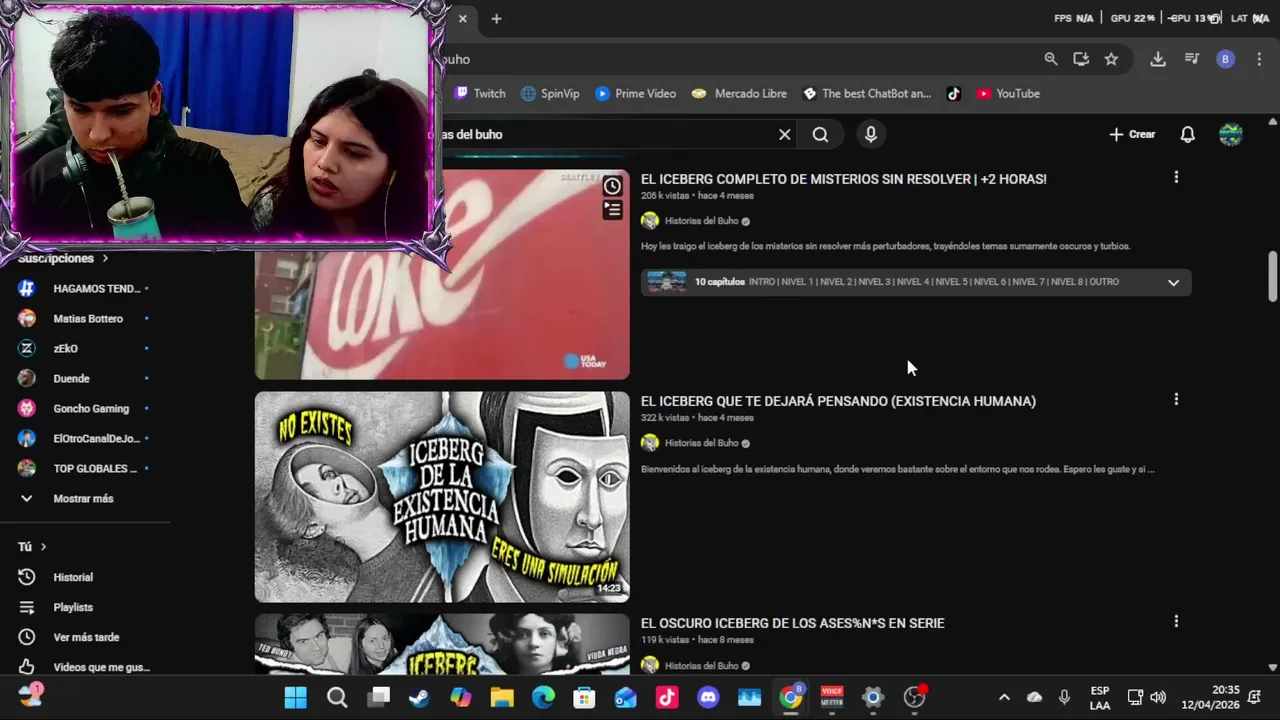Open the Existencia Humana video thumbnail
The height and width of the screenshot is (720, 1280).
click(442, 497)
